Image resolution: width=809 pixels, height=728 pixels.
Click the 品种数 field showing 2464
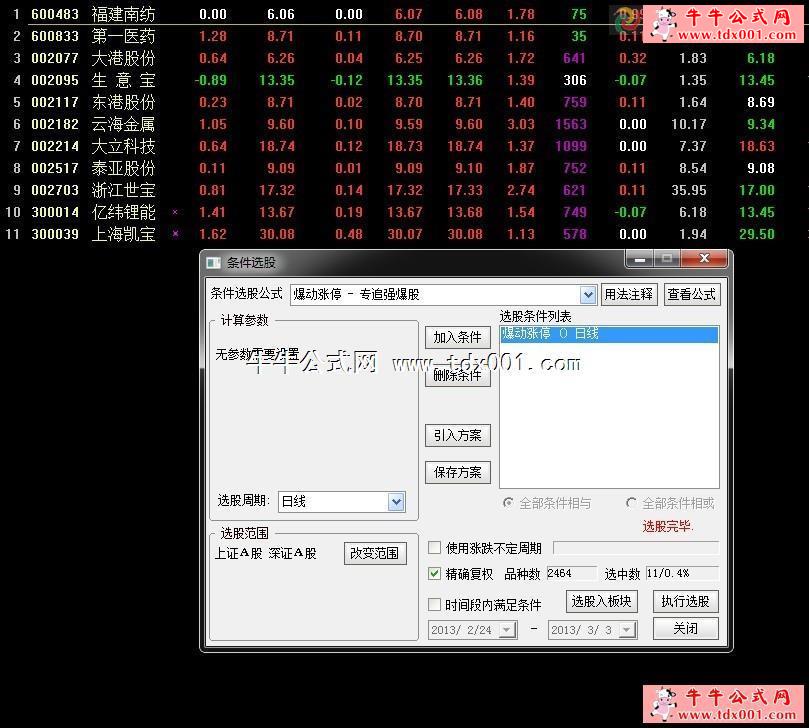pyautogui.click(x=571, y=573)
